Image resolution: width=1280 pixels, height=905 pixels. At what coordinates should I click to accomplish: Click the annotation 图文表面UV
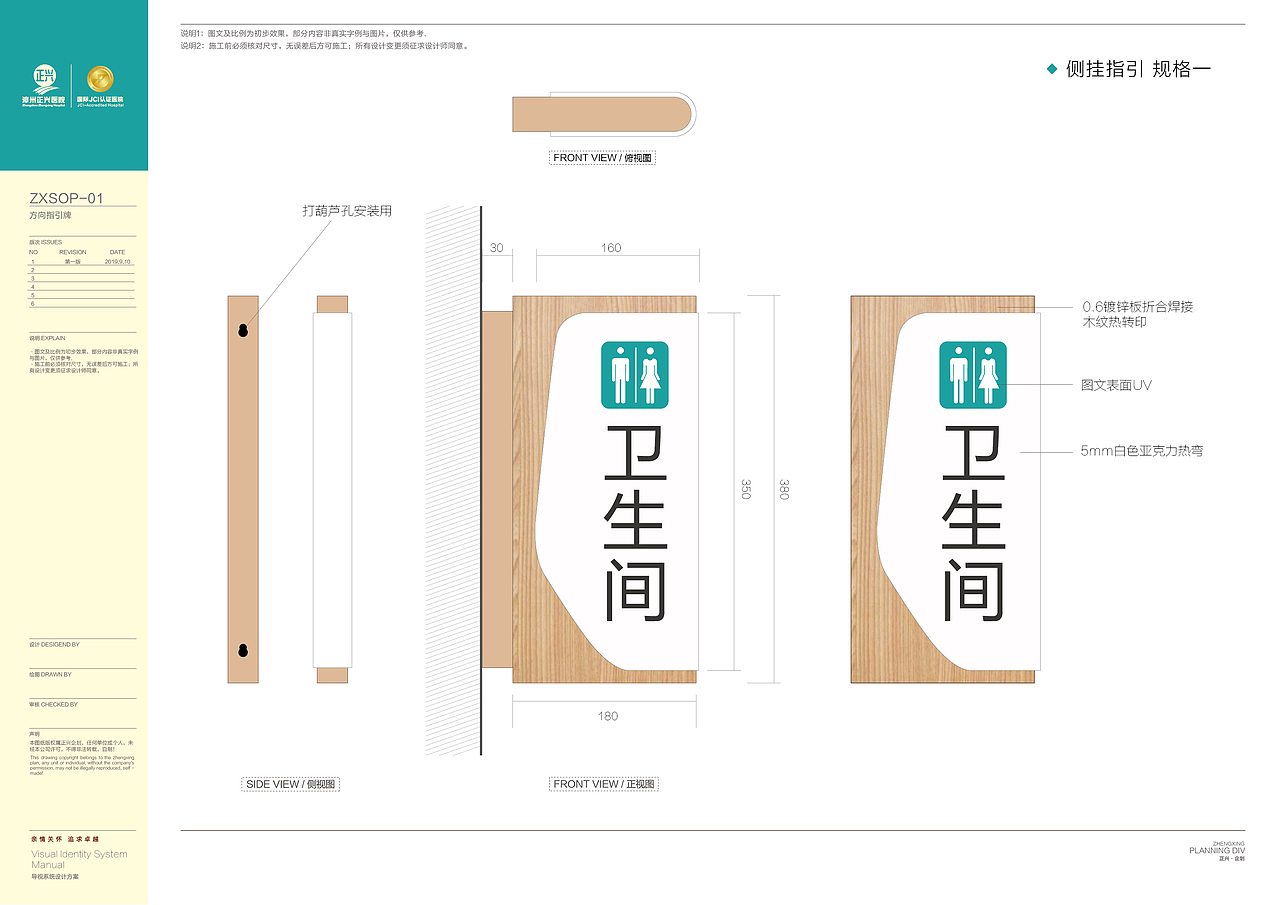coord(1117,385)
